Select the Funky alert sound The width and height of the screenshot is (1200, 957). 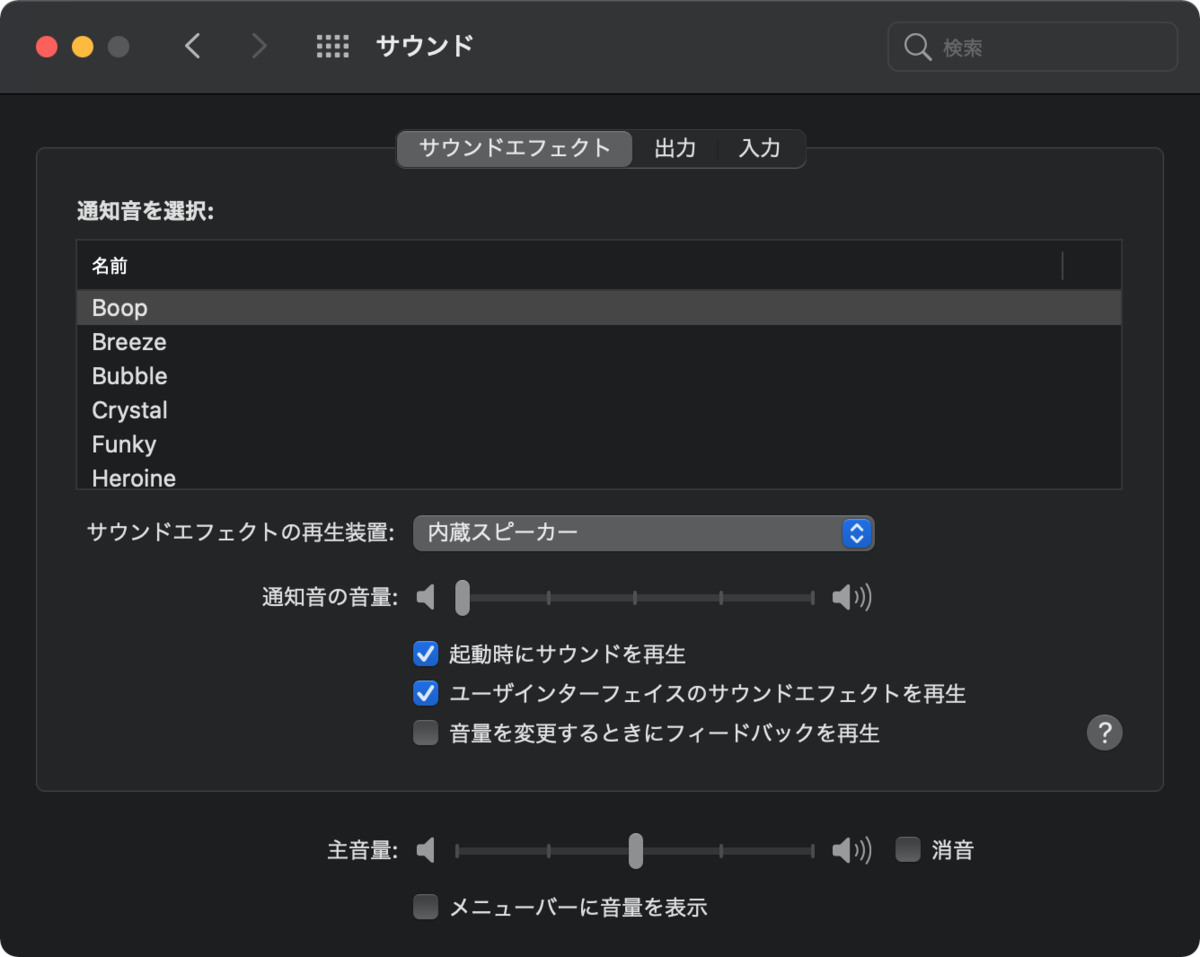123,444
